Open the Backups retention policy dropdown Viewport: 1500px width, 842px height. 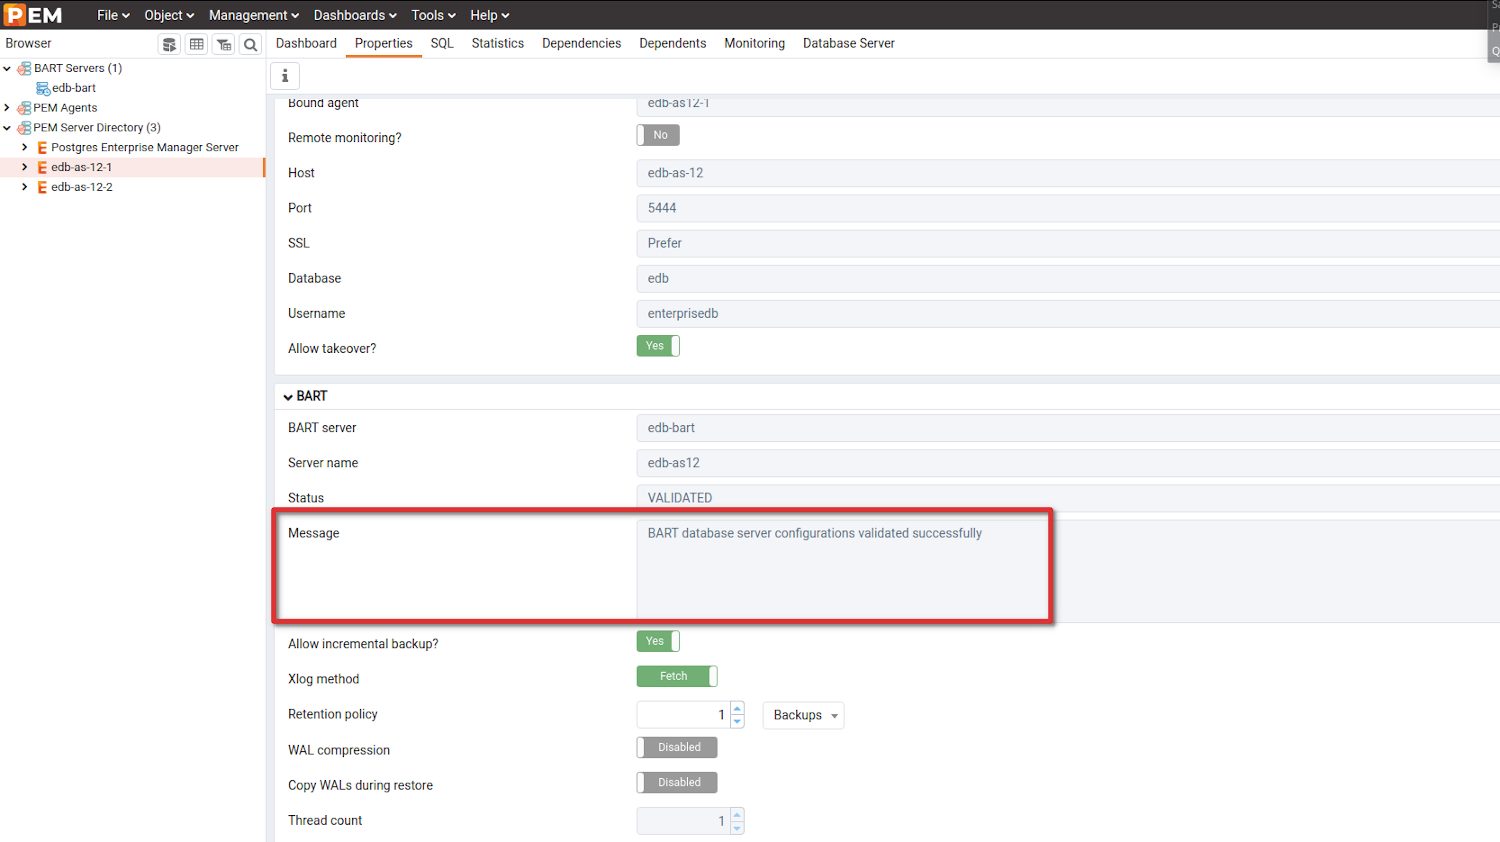tap(804, 715)
